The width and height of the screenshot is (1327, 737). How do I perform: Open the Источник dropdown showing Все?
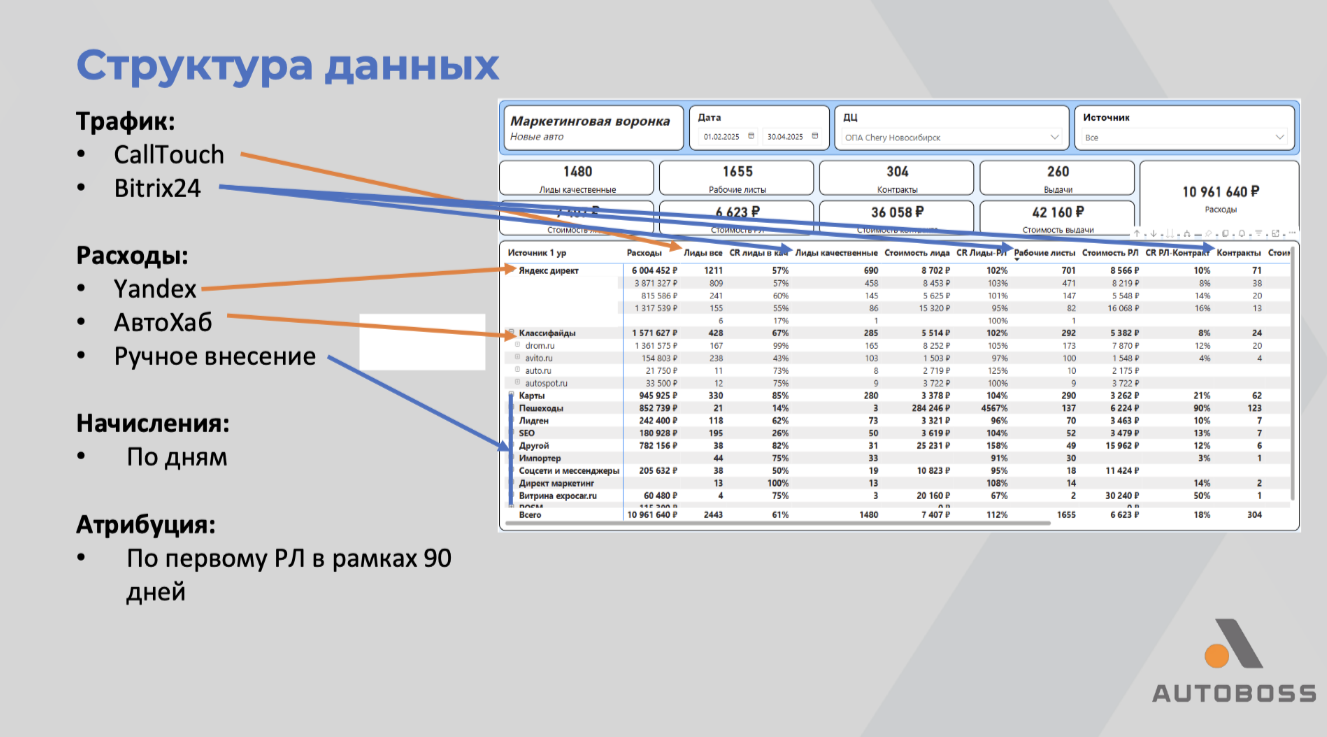click(x=1183, y=137)
